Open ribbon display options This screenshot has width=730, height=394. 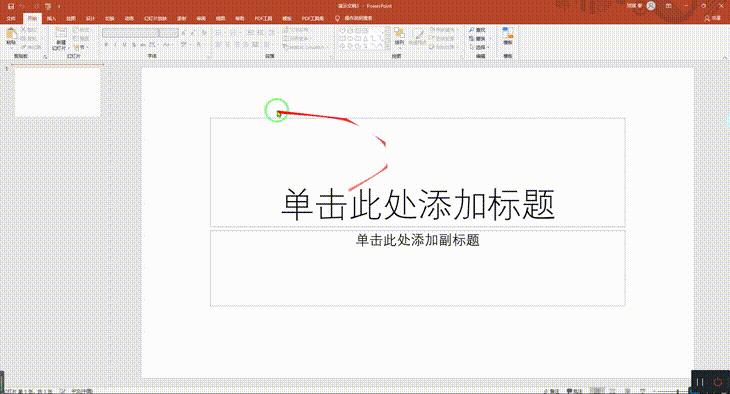click(x=669, y=6)
